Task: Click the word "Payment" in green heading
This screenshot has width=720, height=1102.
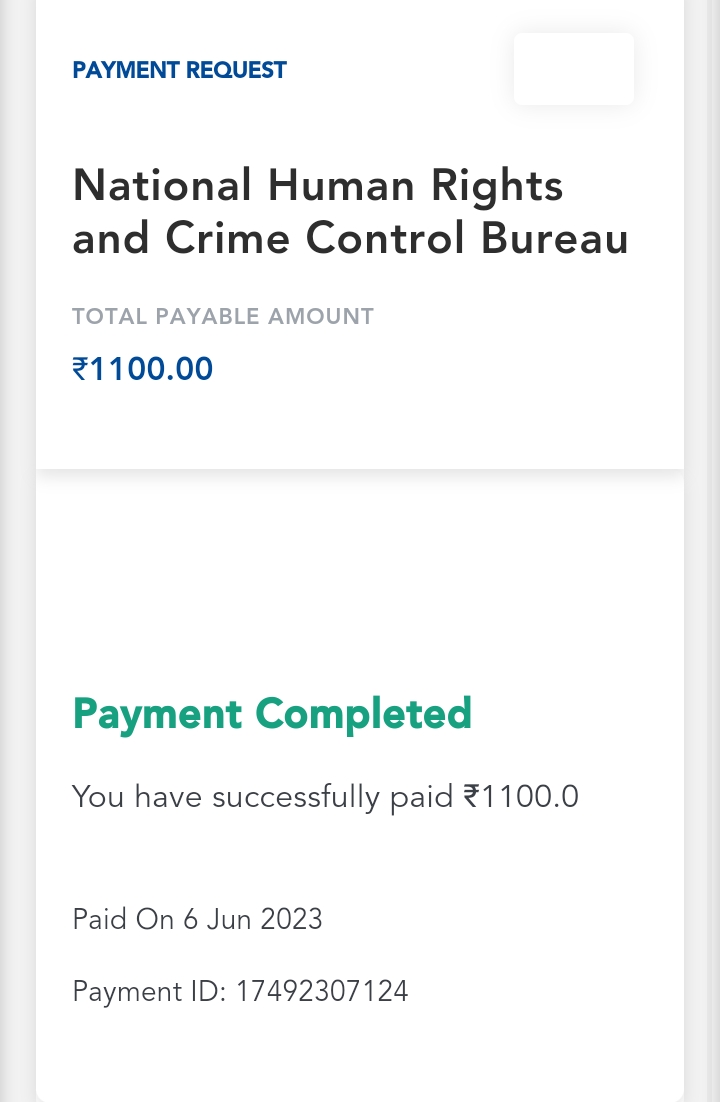Action: click(x=157, y=714)
